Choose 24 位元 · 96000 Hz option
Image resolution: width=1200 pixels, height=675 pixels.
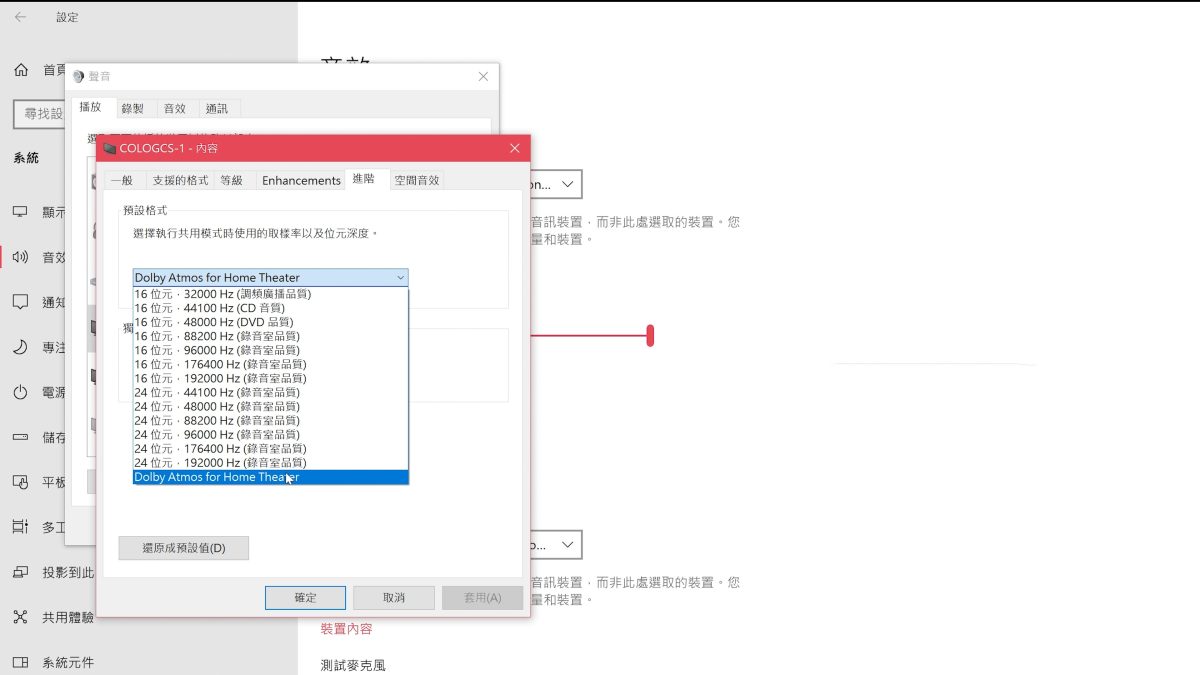[x=270, y=434]
